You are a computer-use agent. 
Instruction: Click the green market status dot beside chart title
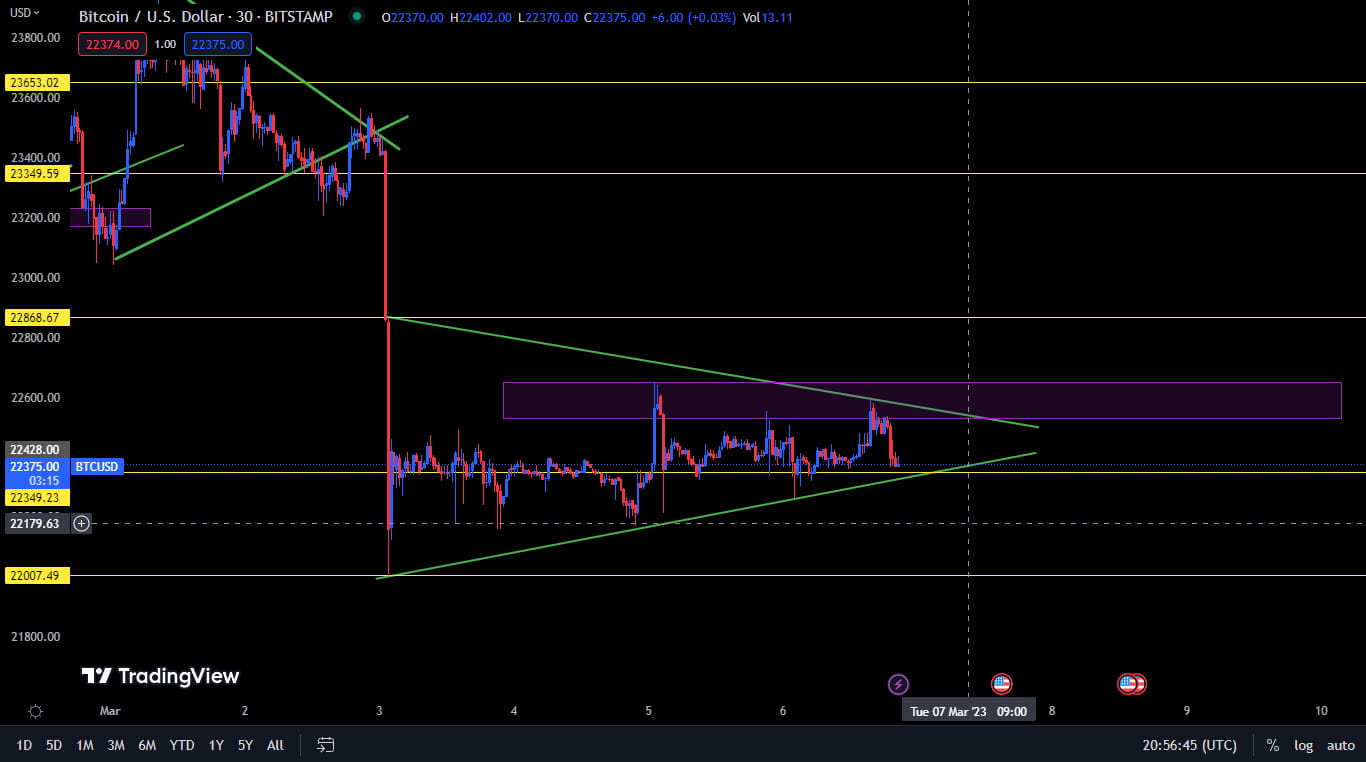click(355, 17)
